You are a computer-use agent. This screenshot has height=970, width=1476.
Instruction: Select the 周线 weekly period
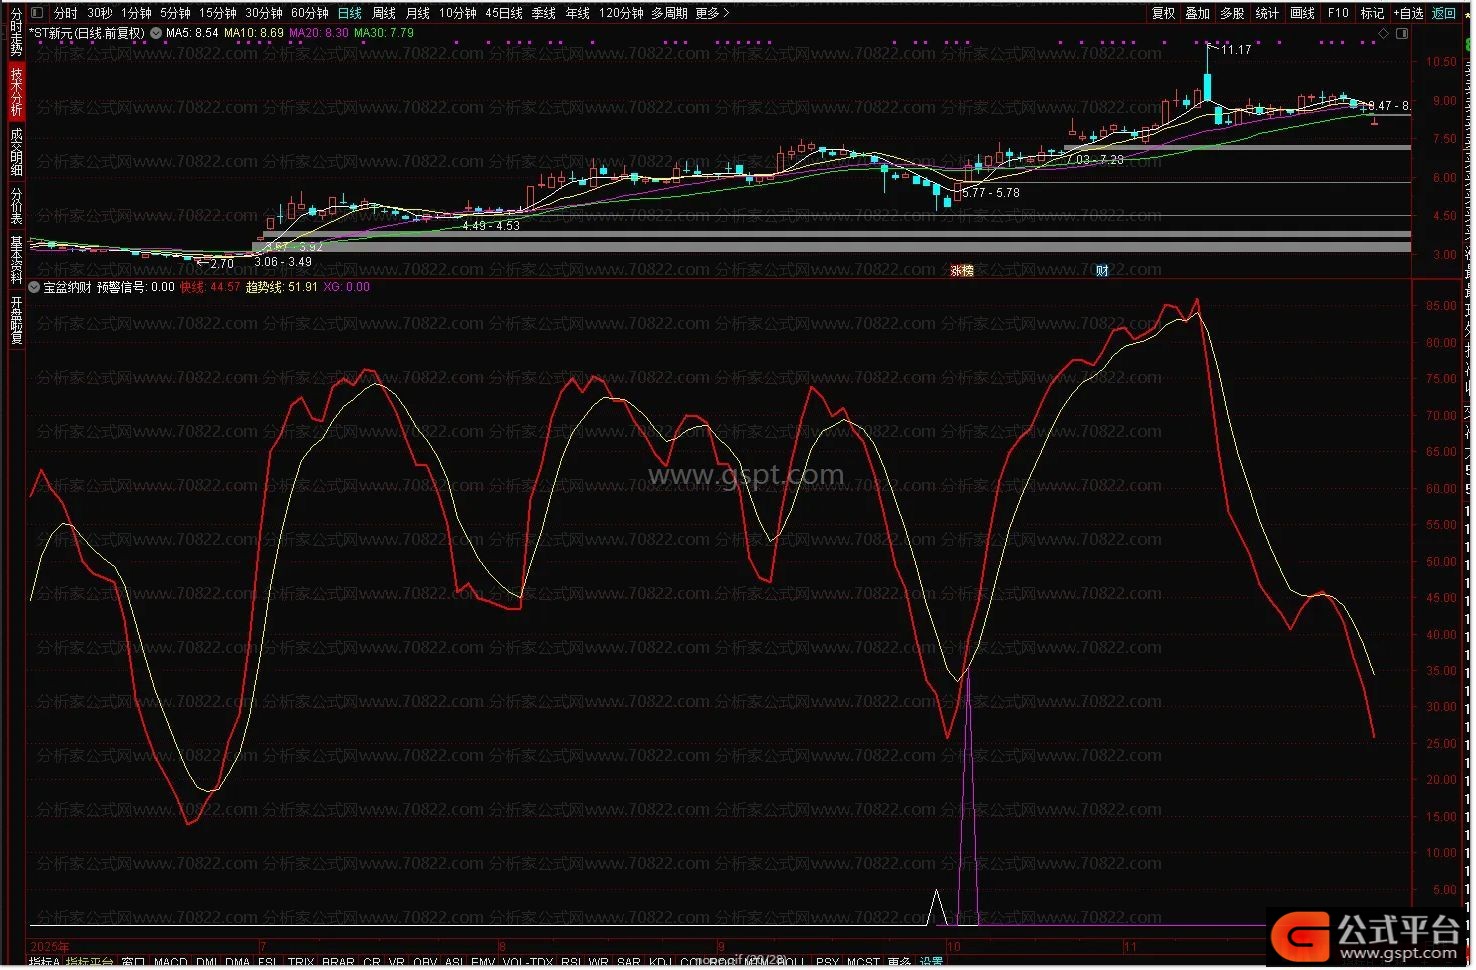point(383,13)
